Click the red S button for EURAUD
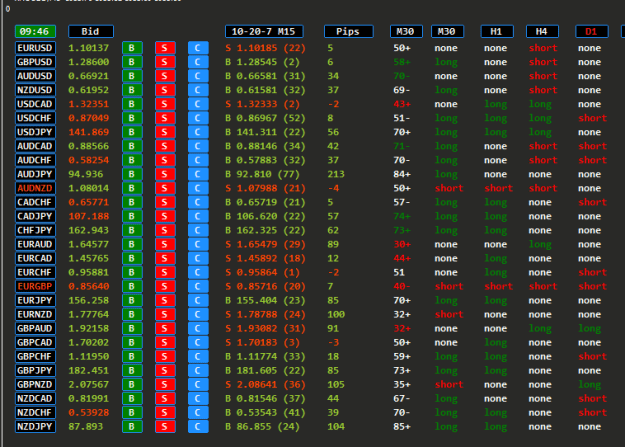The image size is (625, 447). (x=165, y=244)
